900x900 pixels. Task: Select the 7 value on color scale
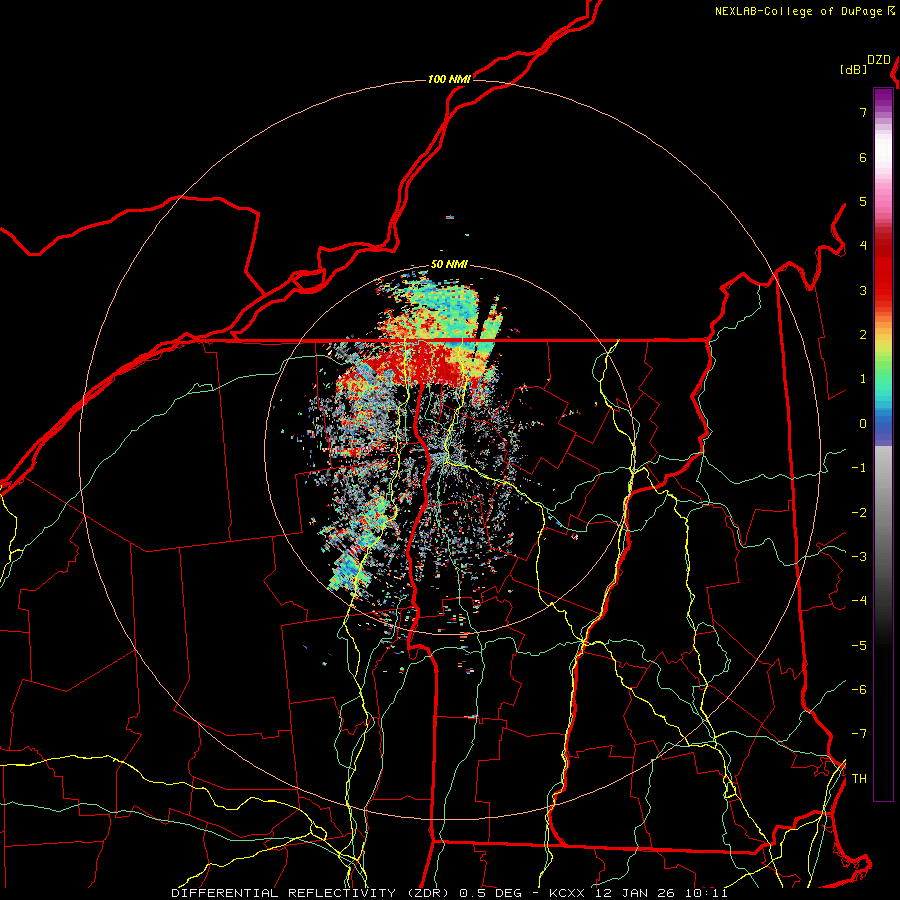(863, 112)
